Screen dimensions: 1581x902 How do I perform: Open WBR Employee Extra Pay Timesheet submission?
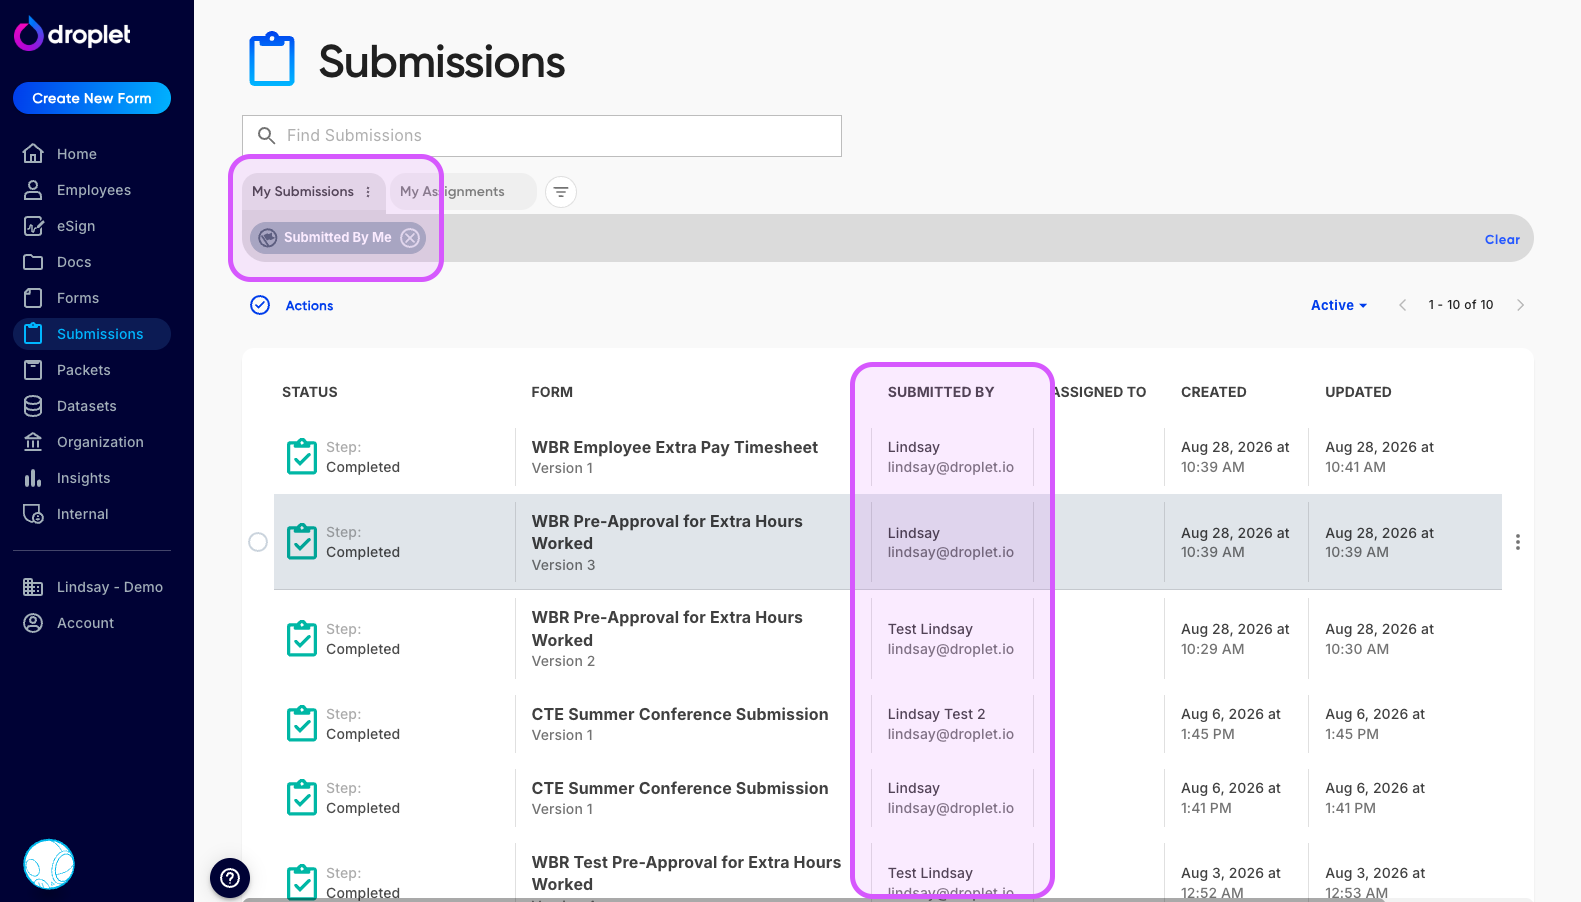(675, 447)
